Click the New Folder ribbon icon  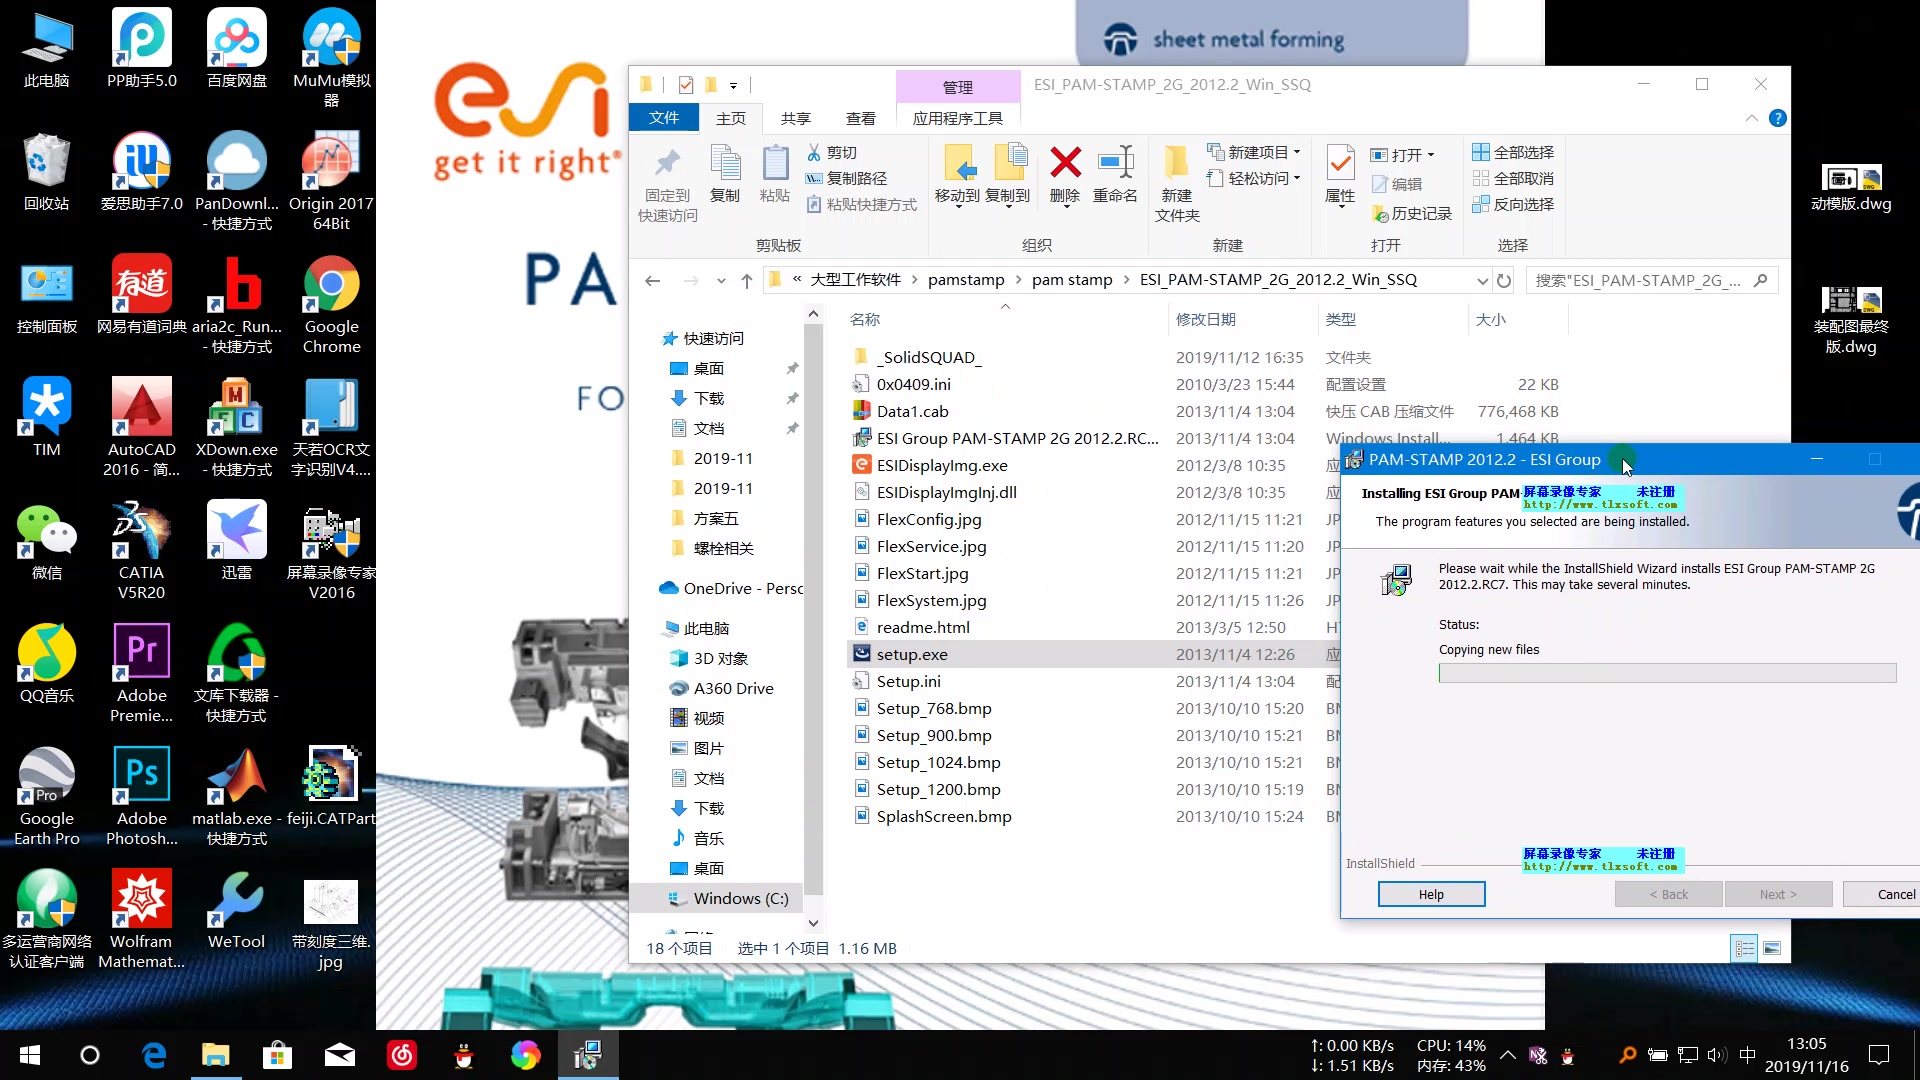(1176, 163)
